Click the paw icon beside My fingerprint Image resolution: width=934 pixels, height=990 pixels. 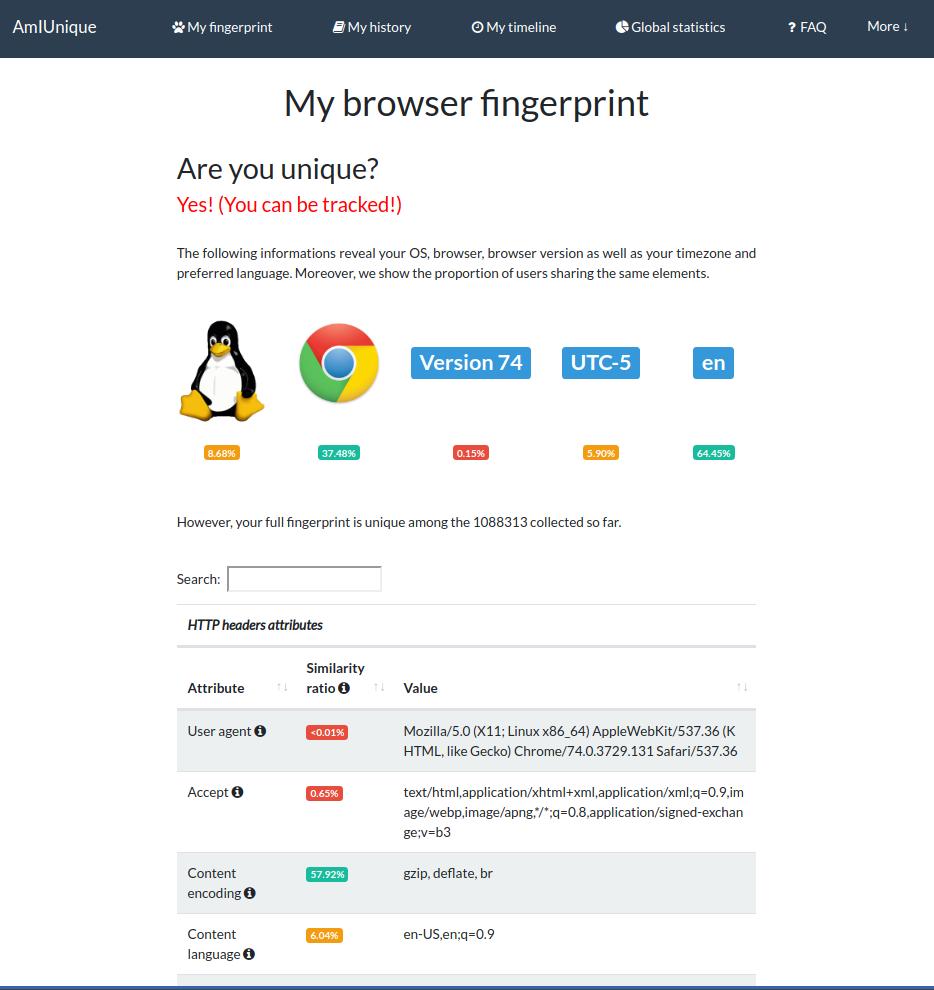tap(178, 27)
